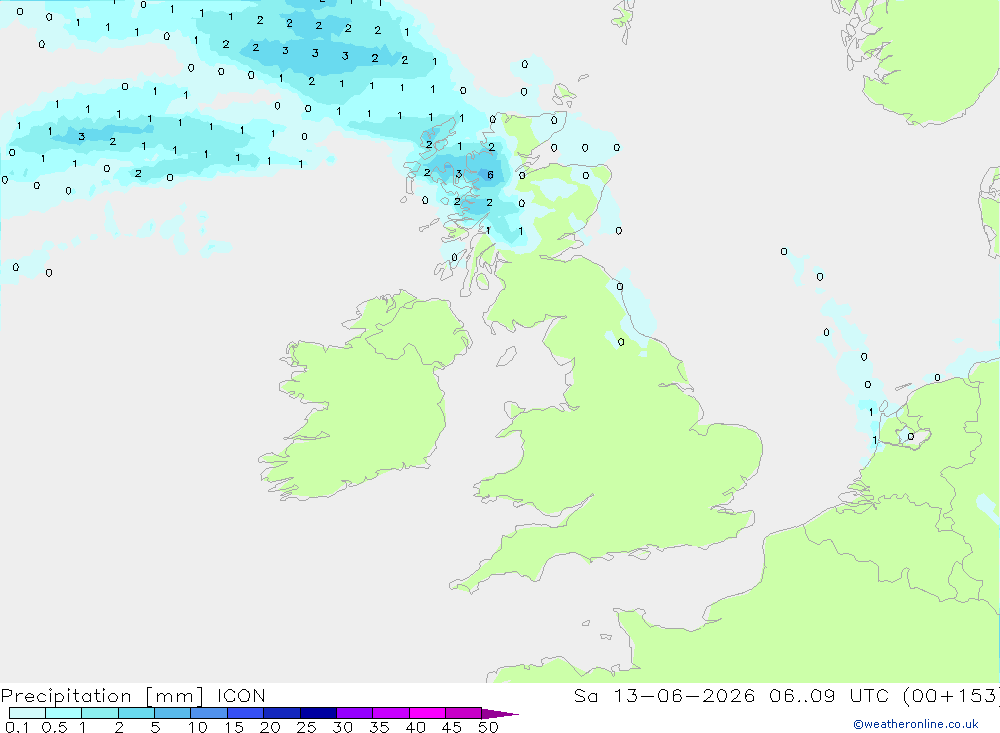1000x733 pixels.
Task: Click the "06..09 UTC" time text
Action: [x=829, y=695]
